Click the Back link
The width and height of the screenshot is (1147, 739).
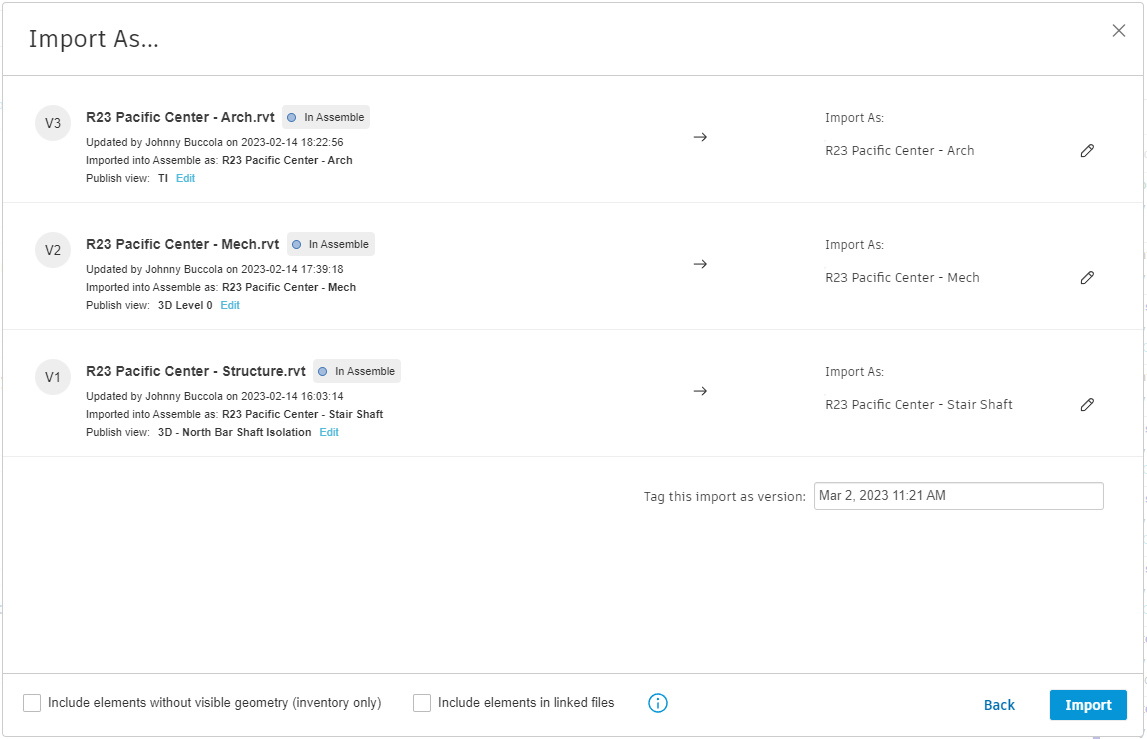[x=999, y=705]
